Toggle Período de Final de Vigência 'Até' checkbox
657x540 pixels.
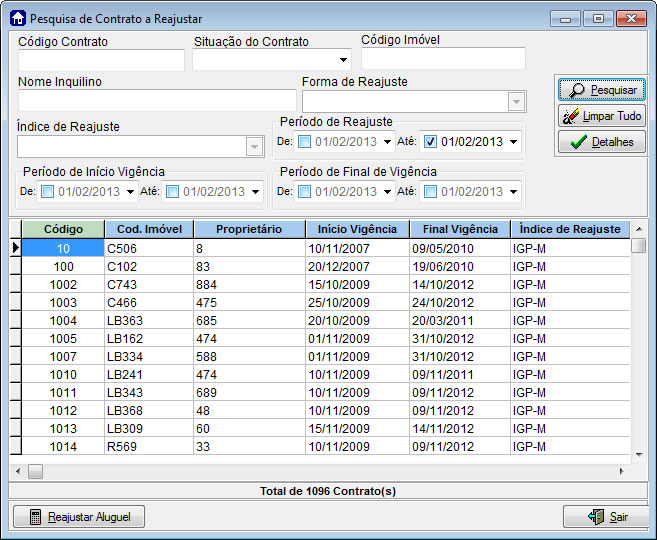tap(430, 191)
